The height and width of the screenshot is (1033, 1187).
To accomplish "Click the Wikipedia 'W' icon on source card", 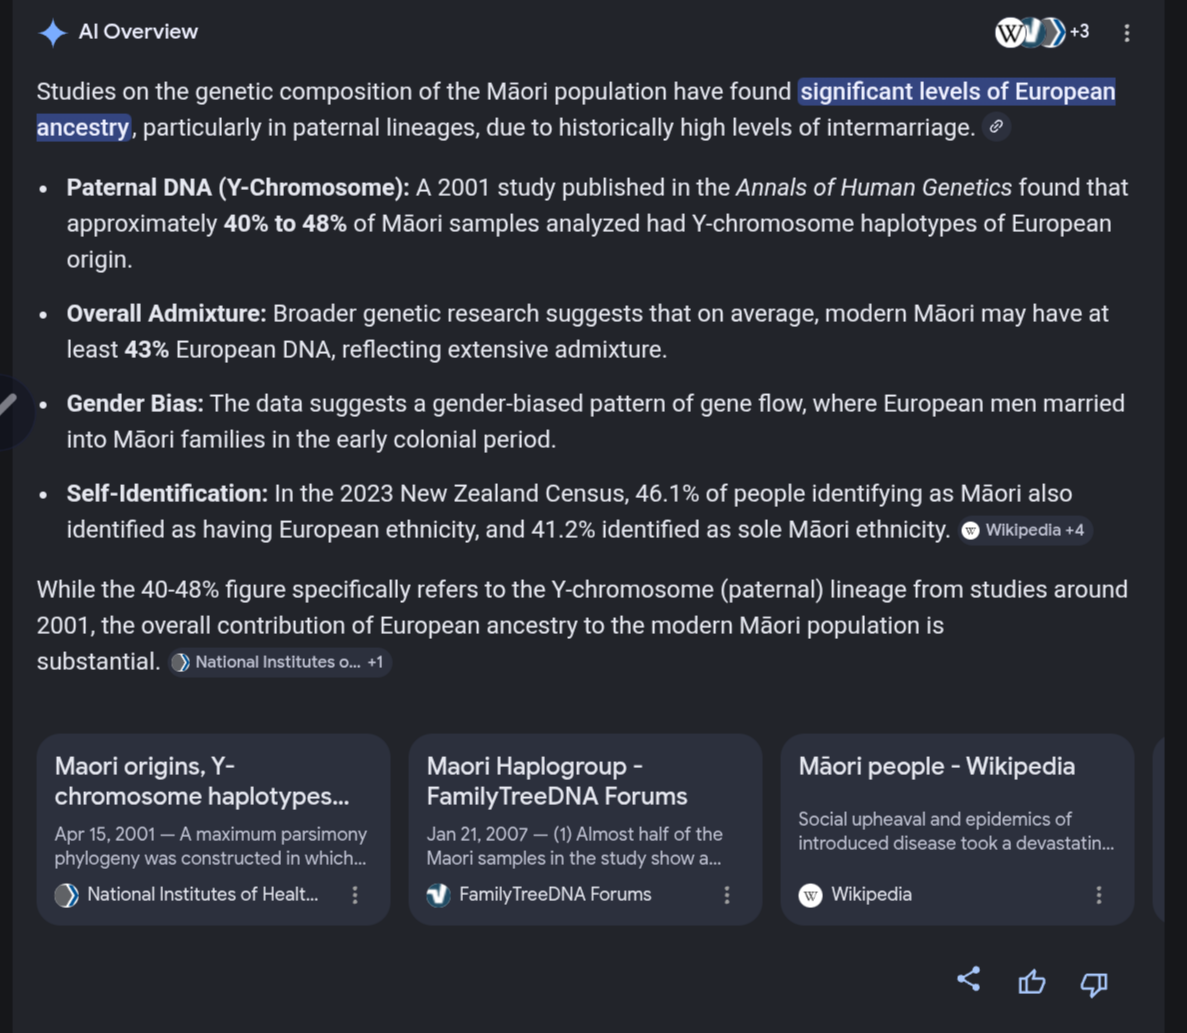I will (811, 895).
